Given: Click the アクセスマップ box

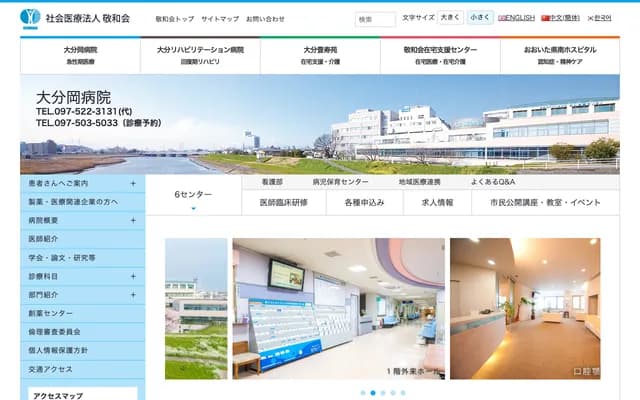Looking at the screenshot, I should click(83, 394).
